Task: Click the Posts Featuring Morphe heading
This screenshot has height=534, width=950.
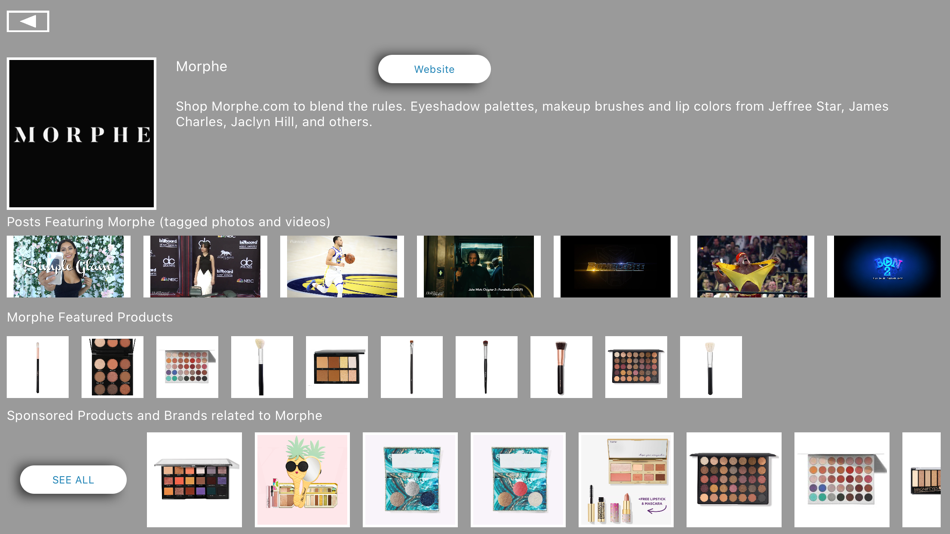Action: 168,222
